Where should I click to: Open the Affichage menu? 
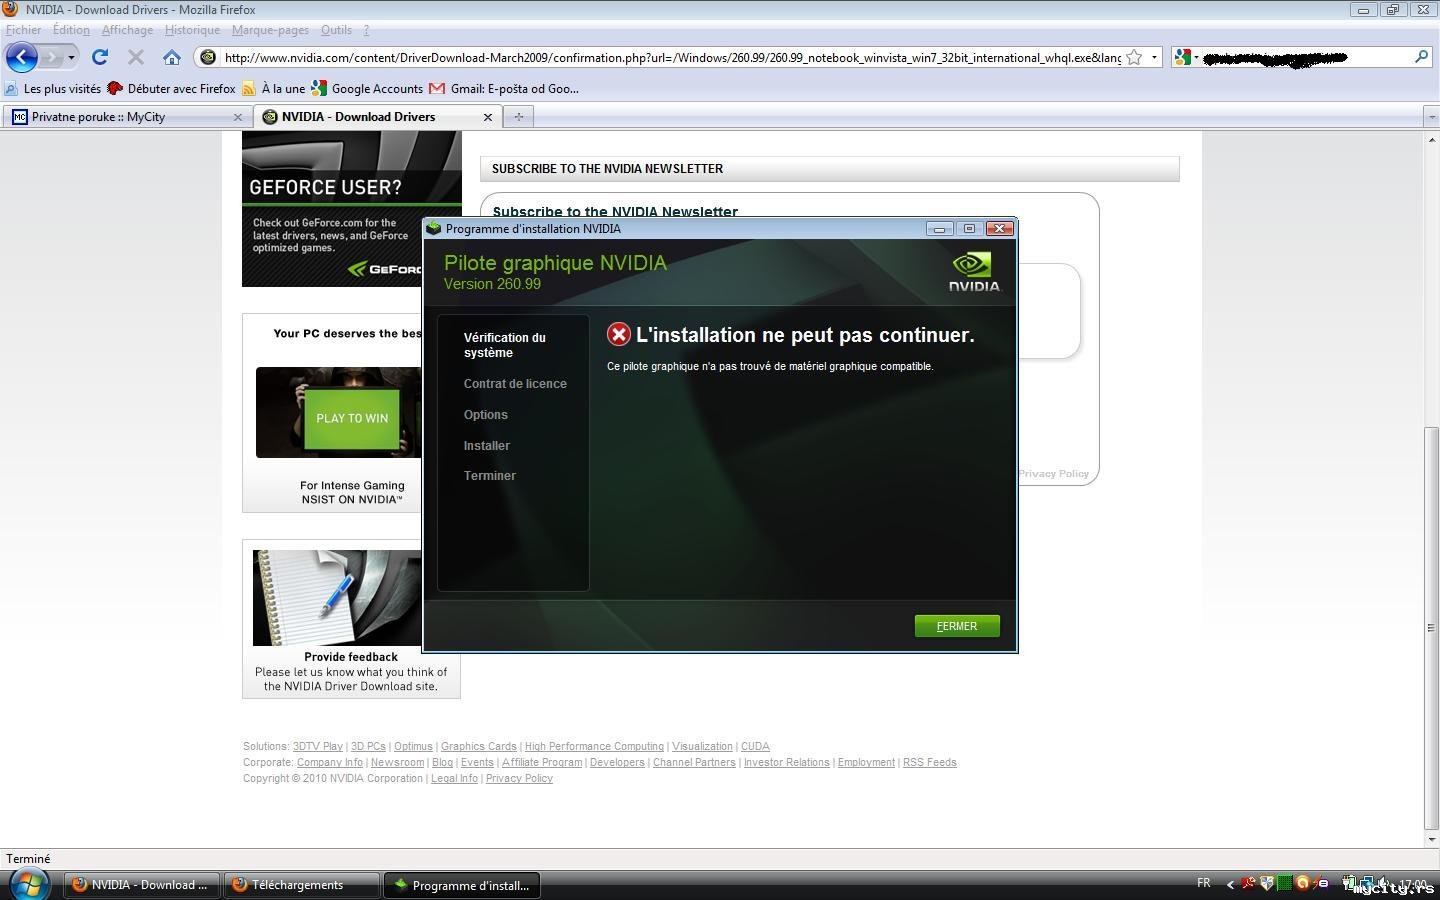[x=127, y=30]
